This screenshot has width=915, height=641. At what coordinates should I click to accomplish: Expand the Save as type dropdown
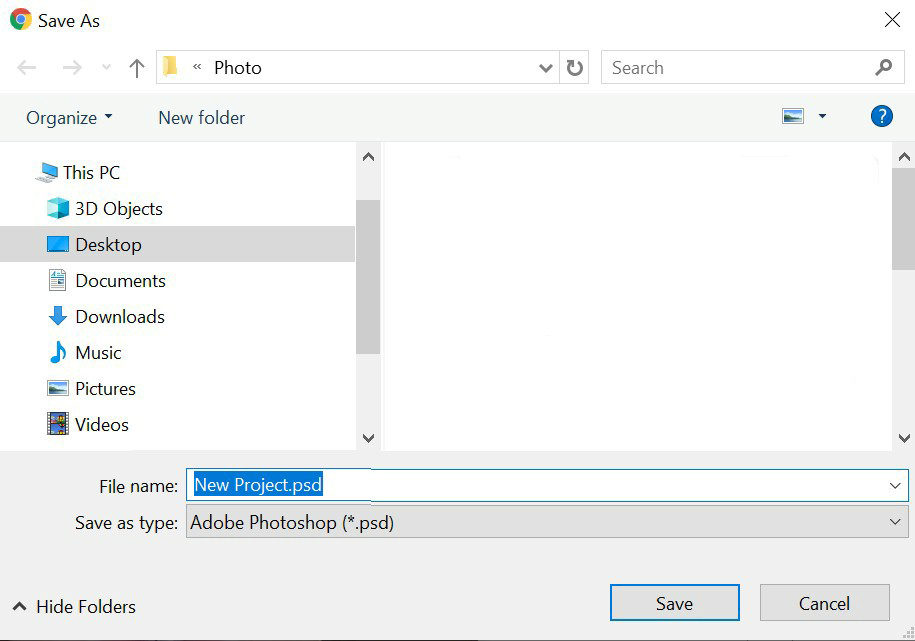coord(894,522)
